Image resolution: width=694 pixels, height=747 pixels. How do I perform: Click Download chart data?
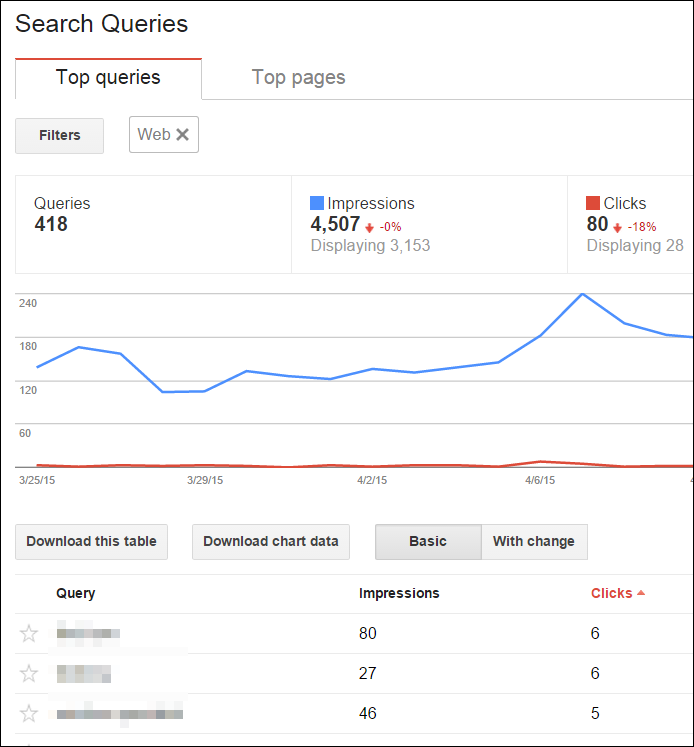click(271, 542)
